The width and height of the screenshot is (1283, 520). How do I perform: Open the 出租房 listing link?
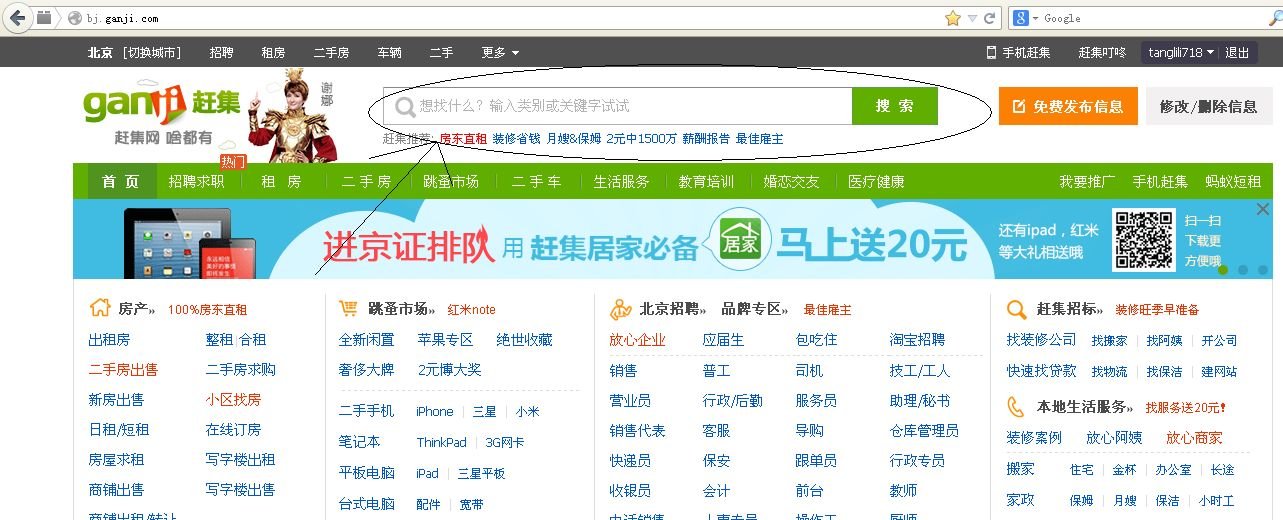click(x=109, y=340)
